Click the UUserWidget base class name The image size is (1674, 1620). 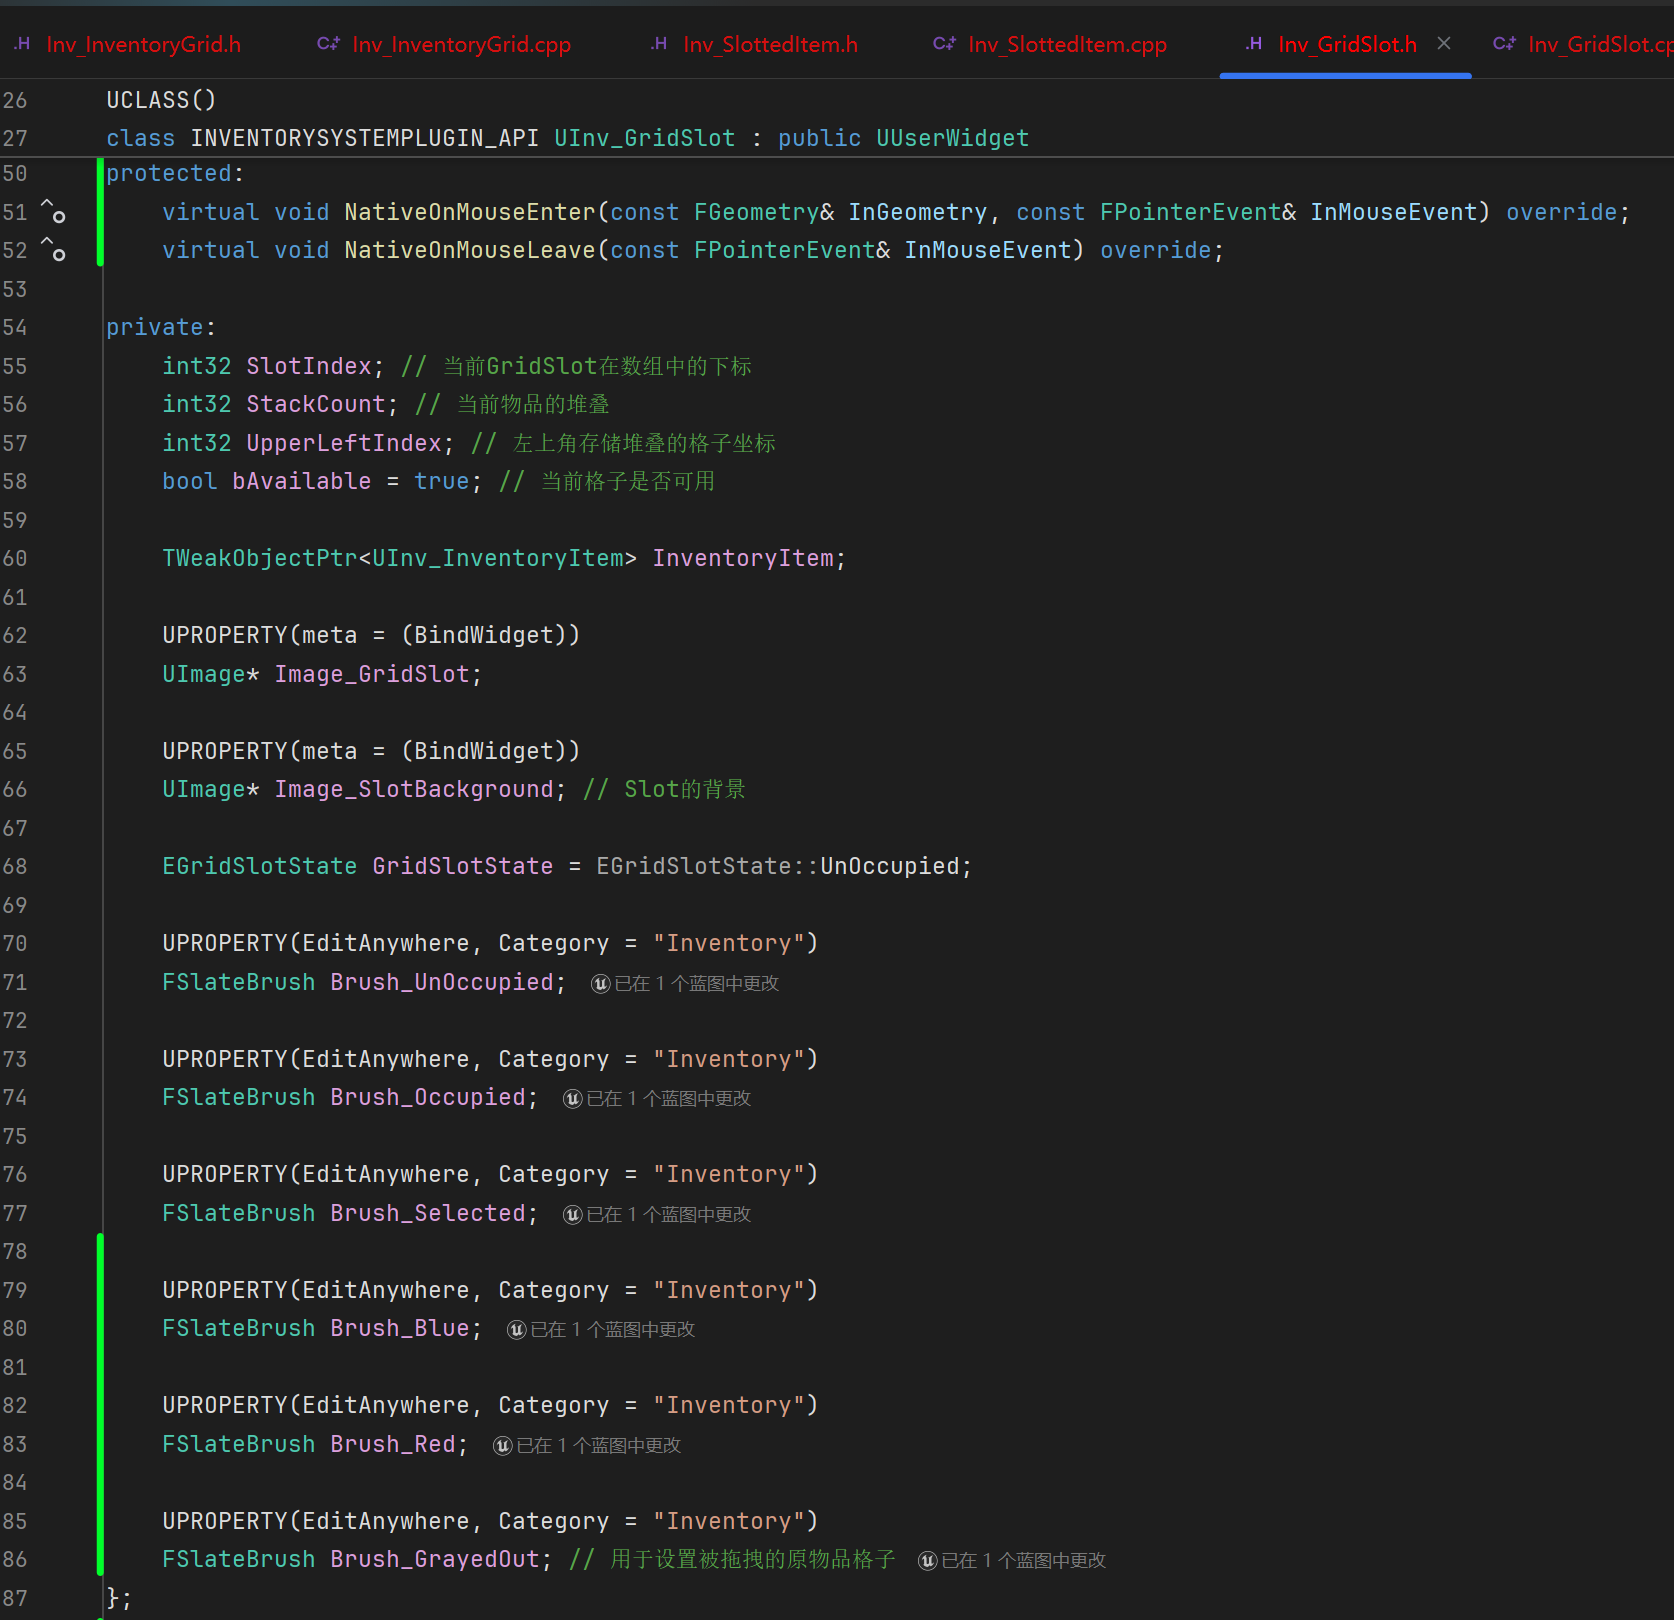tap(953, 138)
